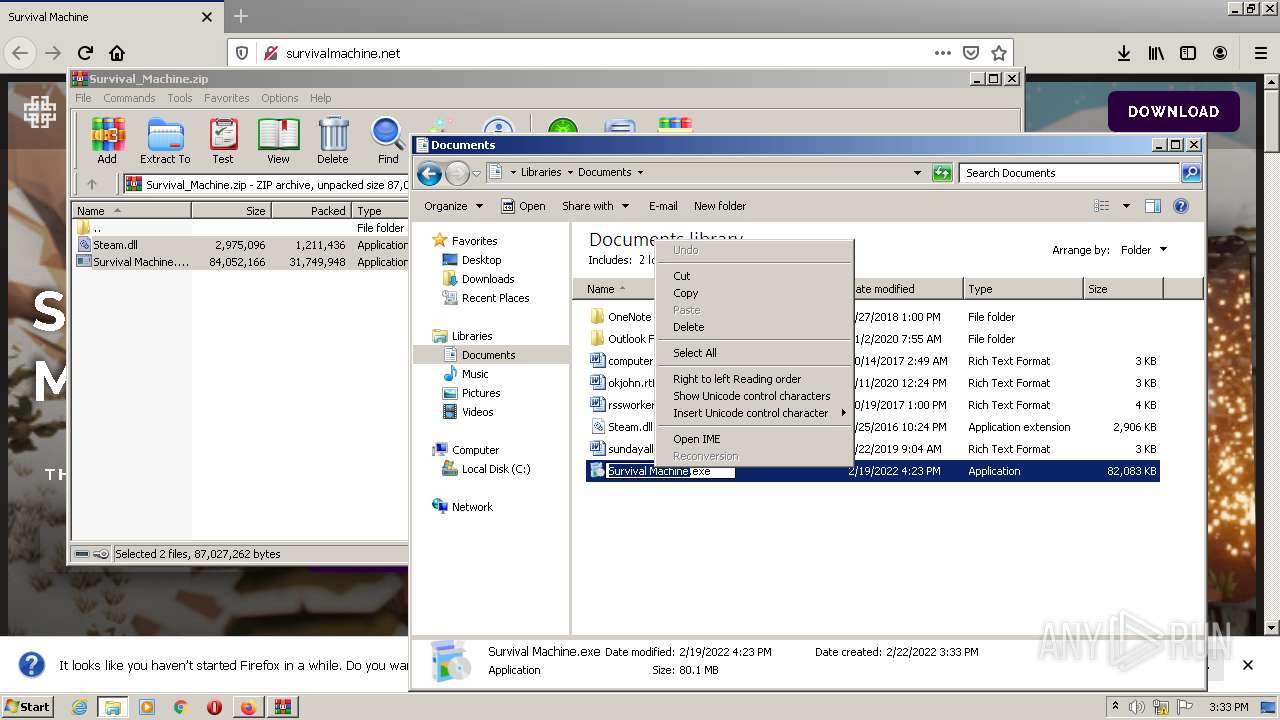Viewport: 1280px width, 720px height.
Task: Expand the address bar history dropdown
Action: (x=917, y=173)
